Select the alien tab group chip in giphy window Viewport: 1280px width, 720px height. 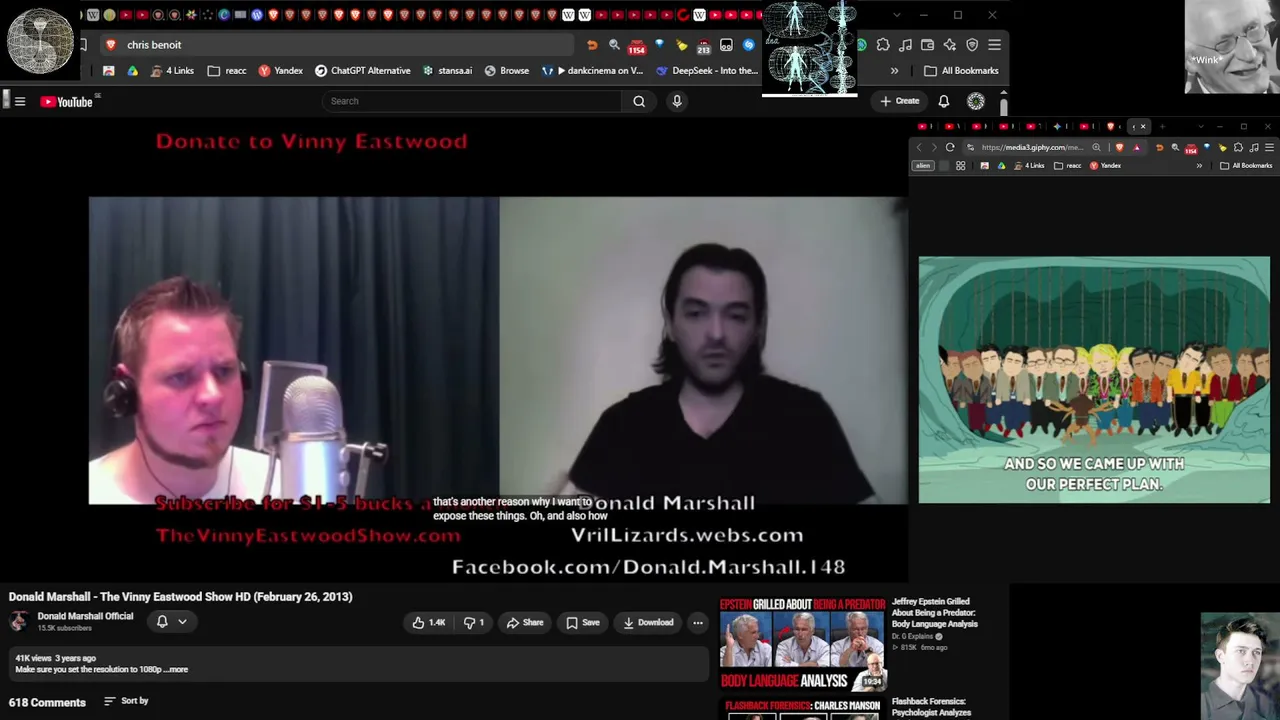click(923, 166)
